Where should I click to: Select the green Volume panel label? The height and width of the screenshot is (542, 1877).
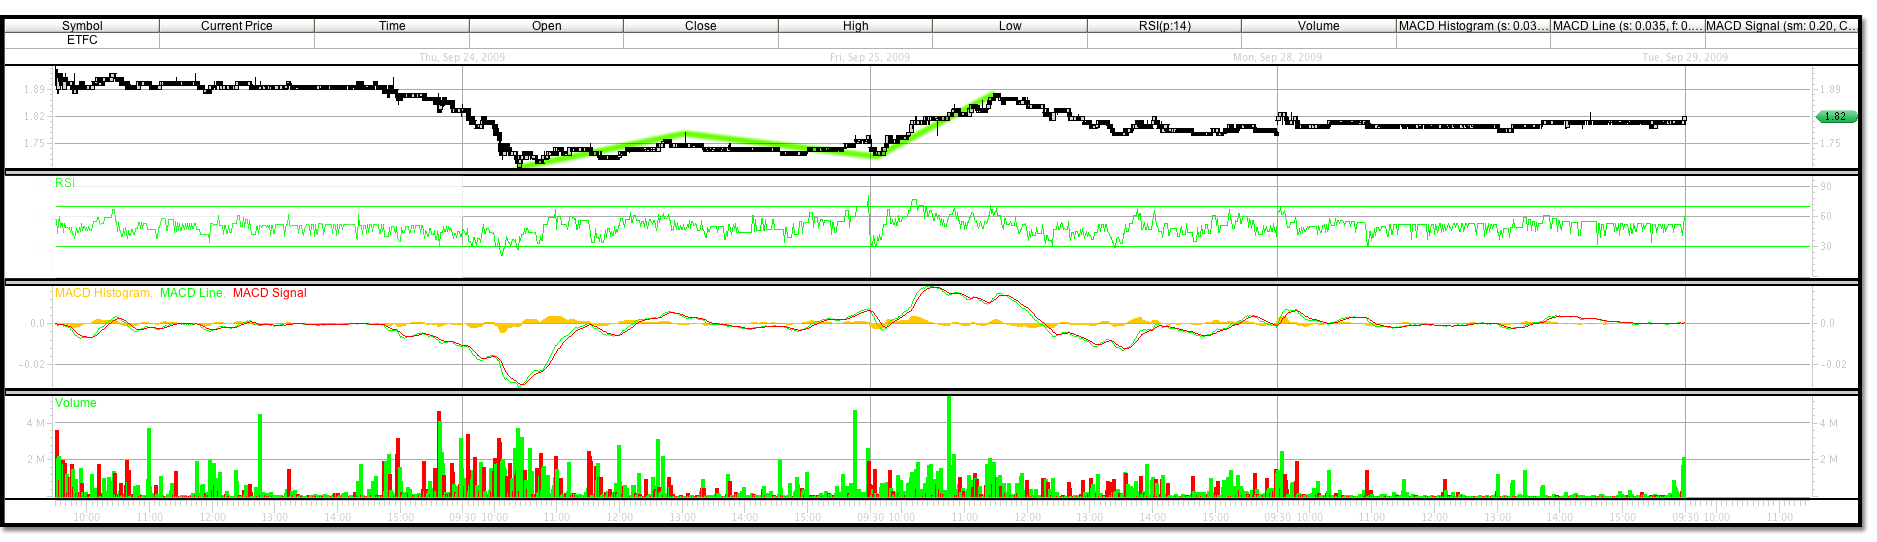(x=76, y=403)
